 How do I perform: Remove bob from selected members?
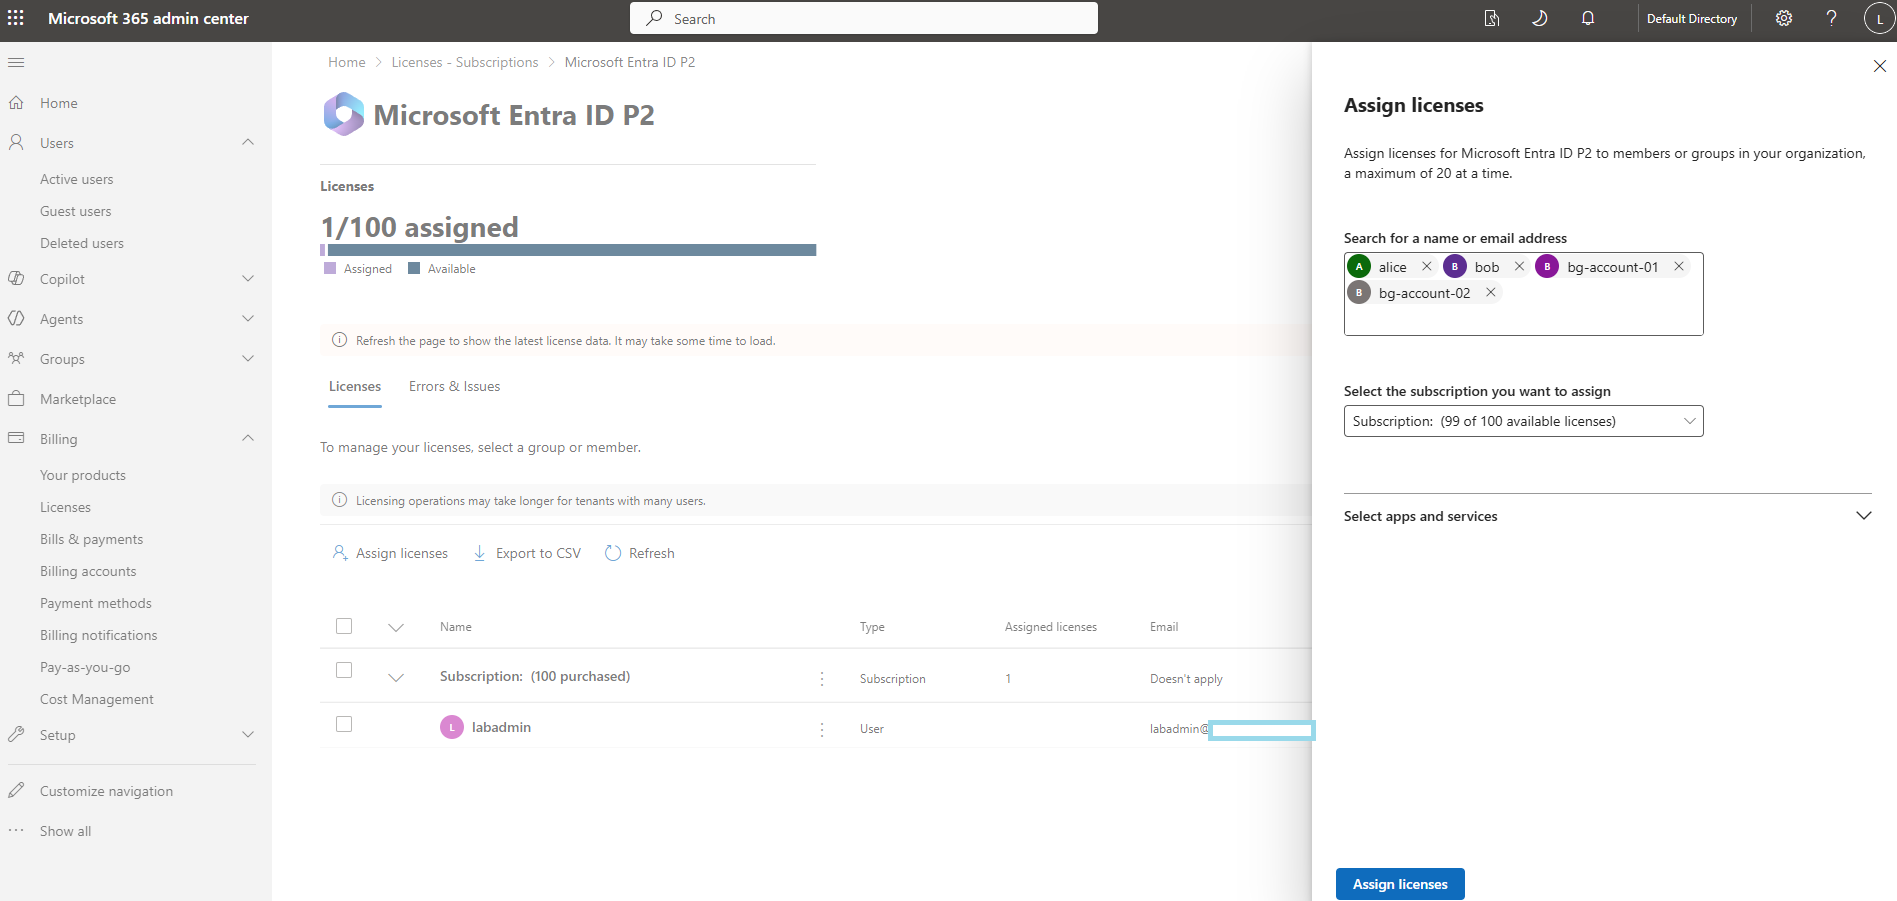[x=1519, y=266]
